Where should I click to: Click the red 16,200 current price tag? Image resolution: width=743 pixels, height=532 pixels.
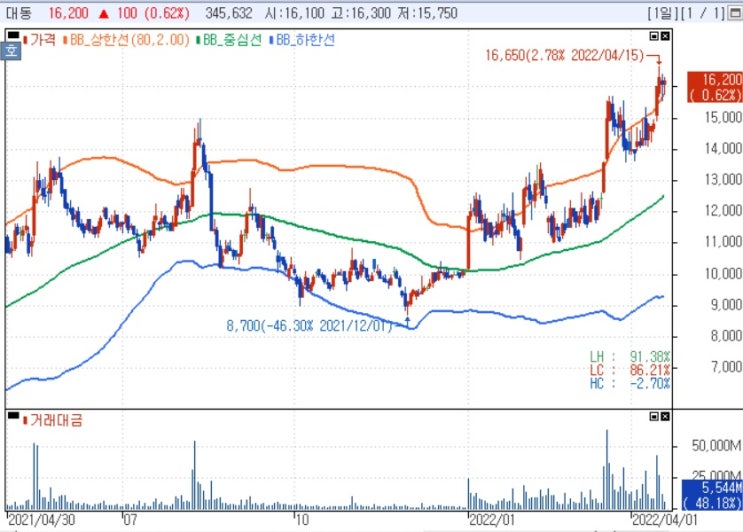point(715,87)
